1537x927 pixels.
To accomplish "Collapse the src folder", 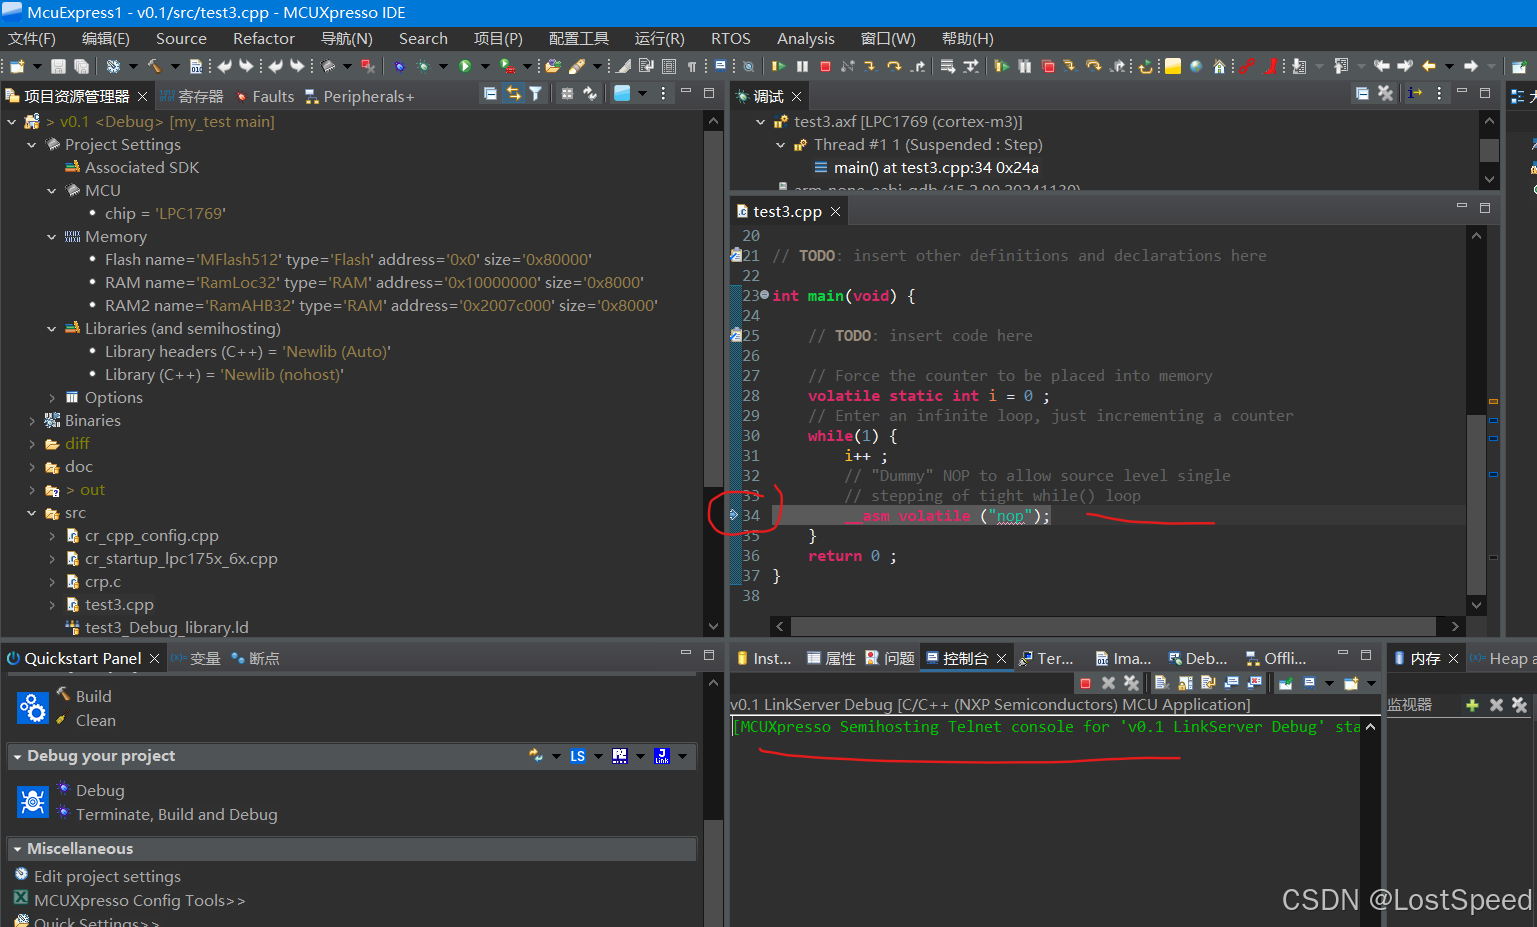I will pyautogui.click(x=31, y=513).
